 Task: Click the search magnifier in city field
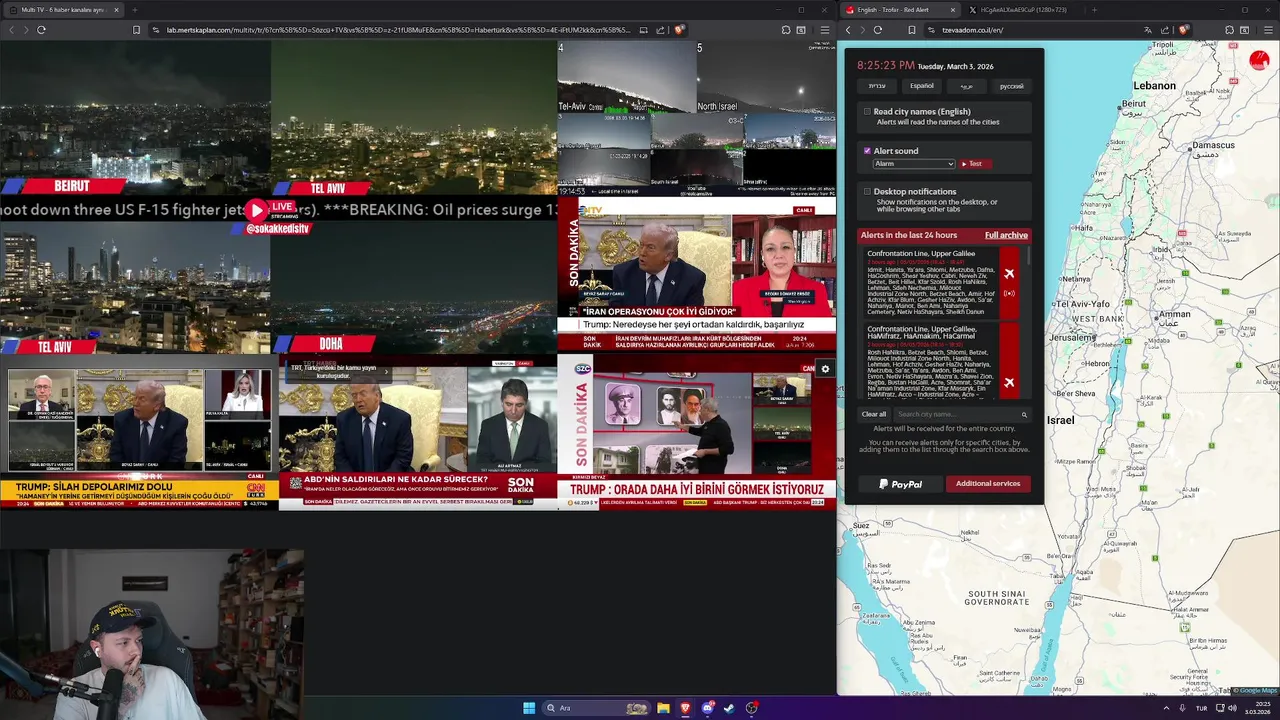(x=1024, y=414)
